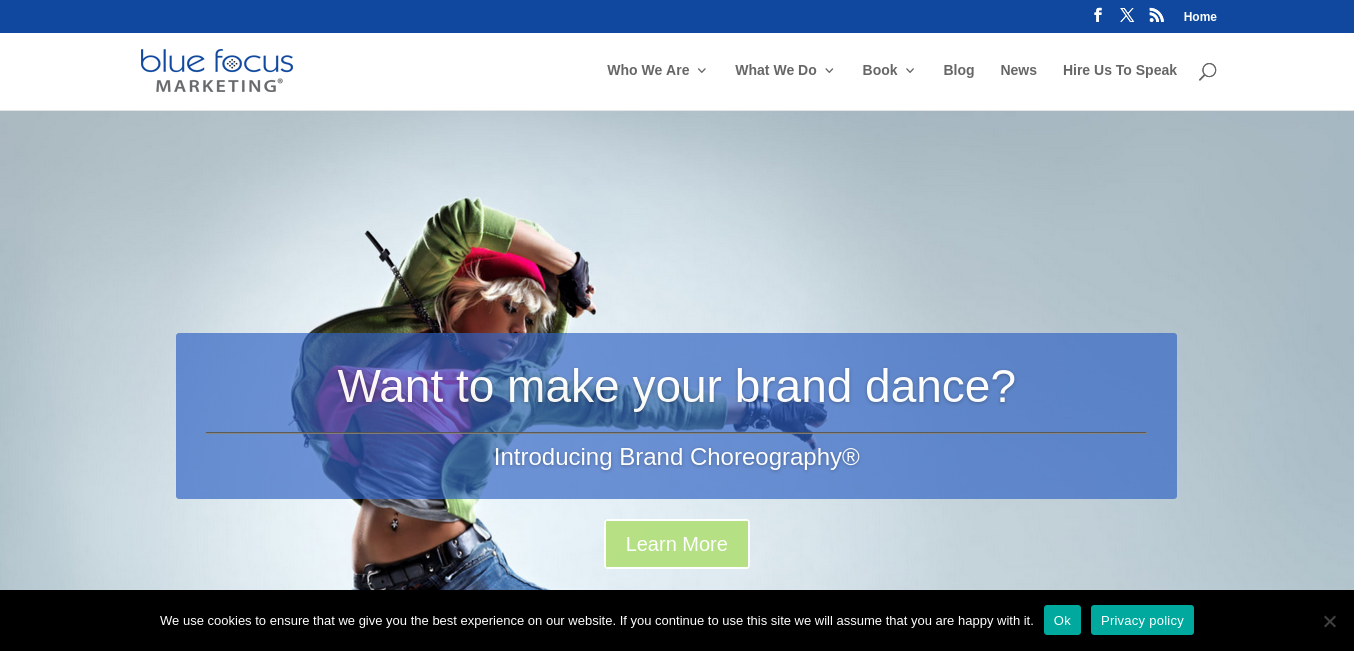The width and height of the screenshot is (1366, 651).
Task: Go to the News page
Action: click(x=1019, y=70)
